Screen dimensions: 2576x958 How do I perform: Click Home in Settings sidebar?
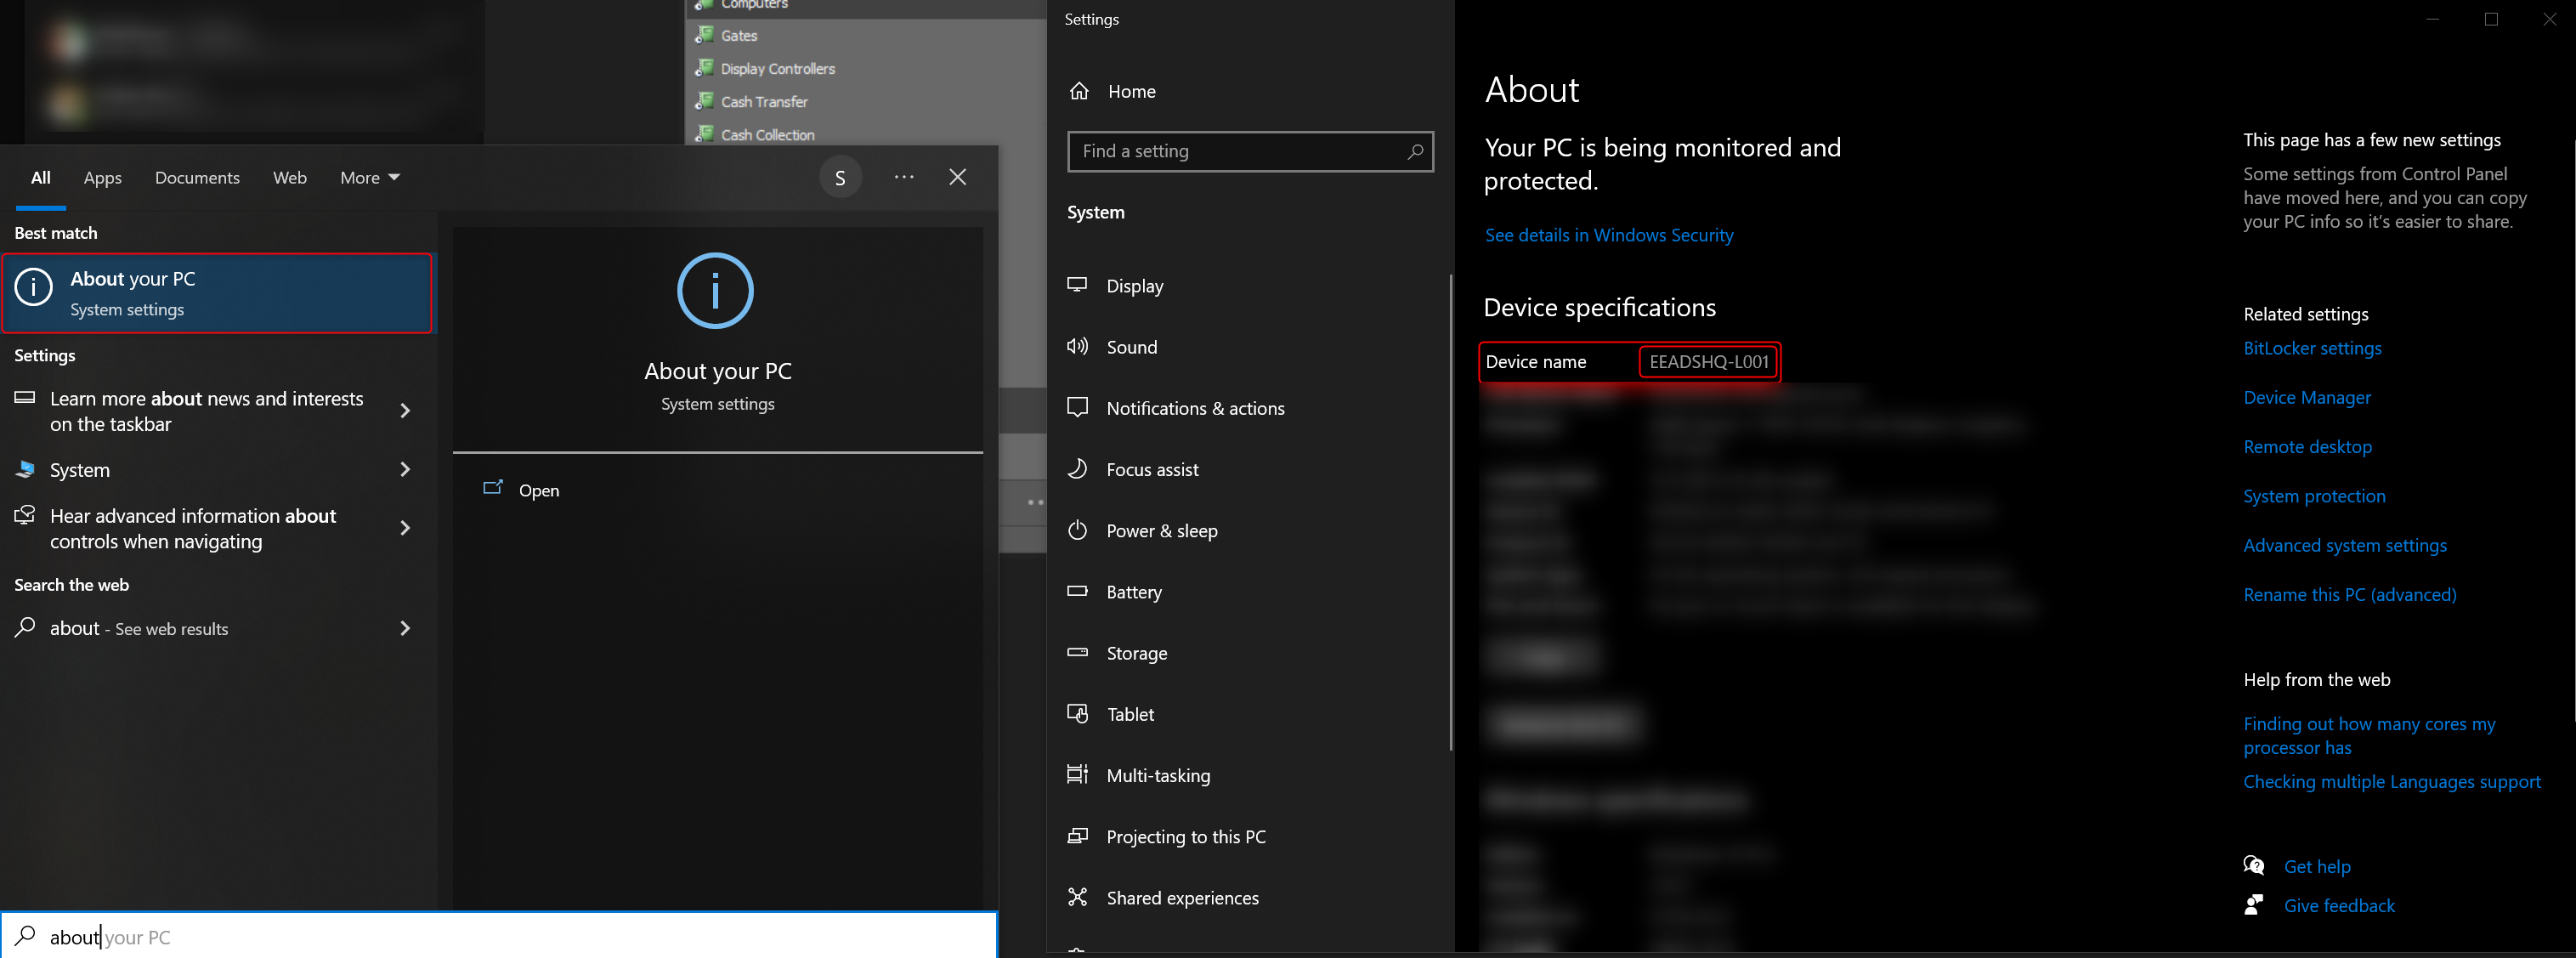pyautogui.click(x=1131, y=91)
